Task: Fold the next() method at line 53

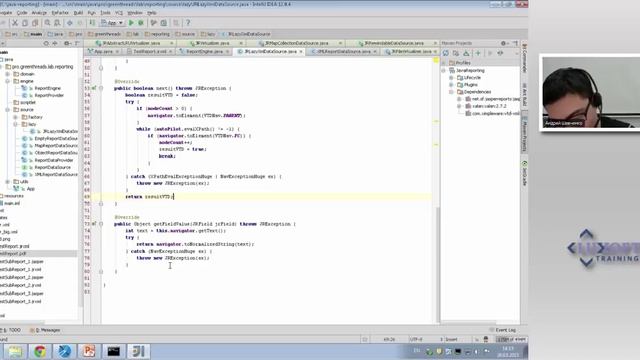Action: (101, 88)
